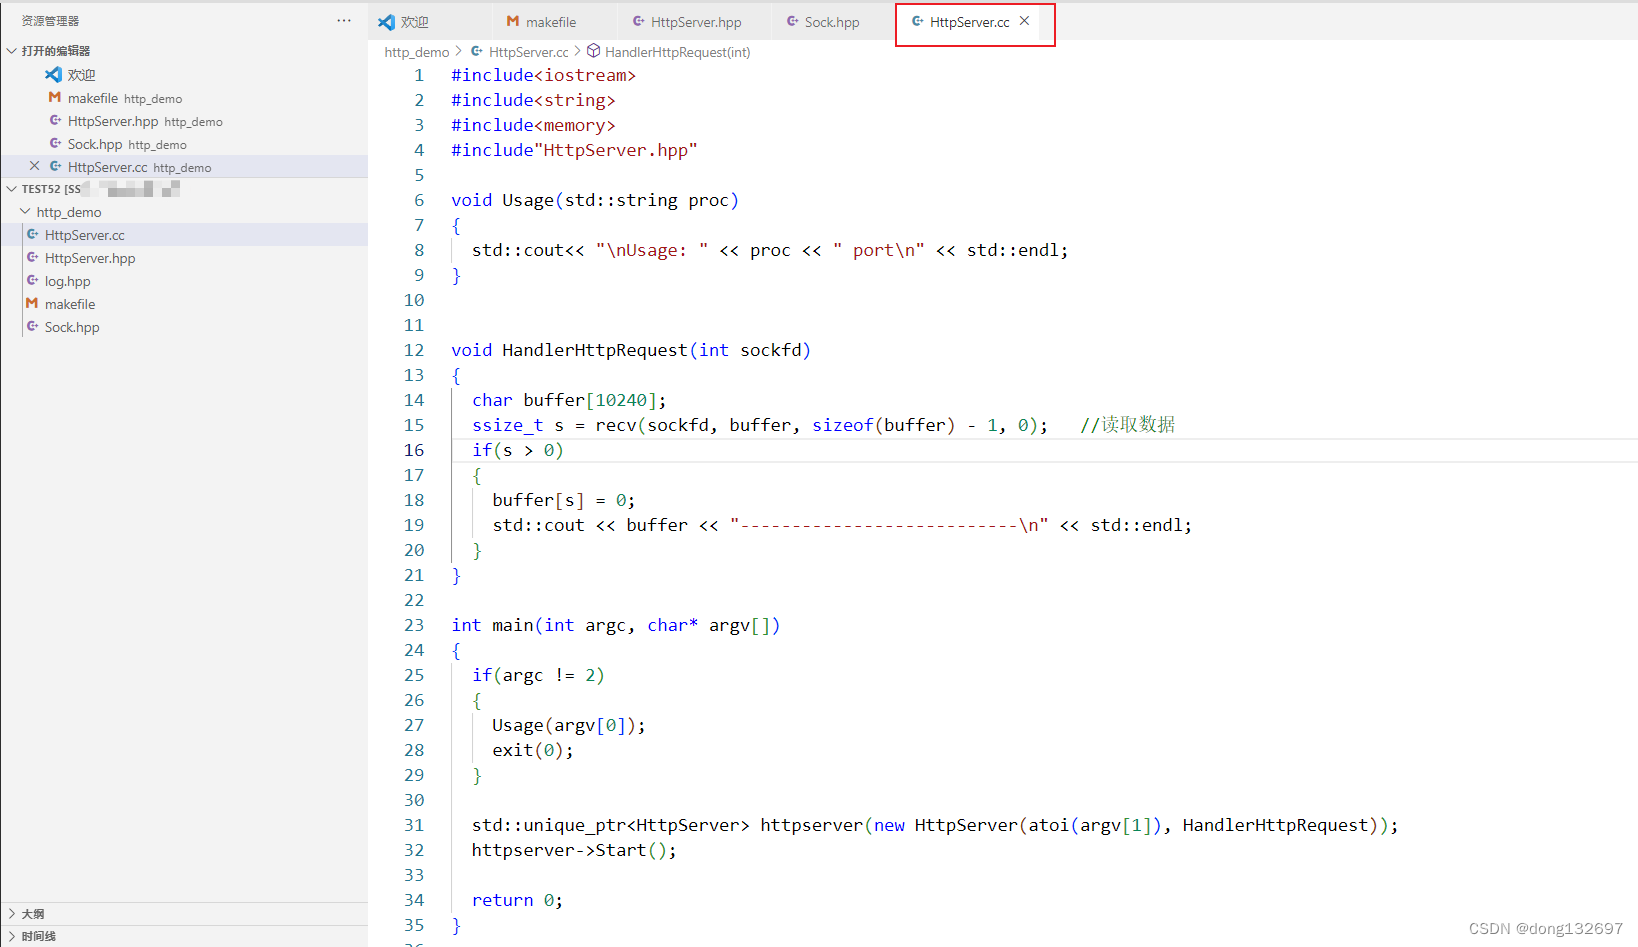Collapse the TEST52 workspace section
Screen dimensions: 1638x947
tap(11, 189)
